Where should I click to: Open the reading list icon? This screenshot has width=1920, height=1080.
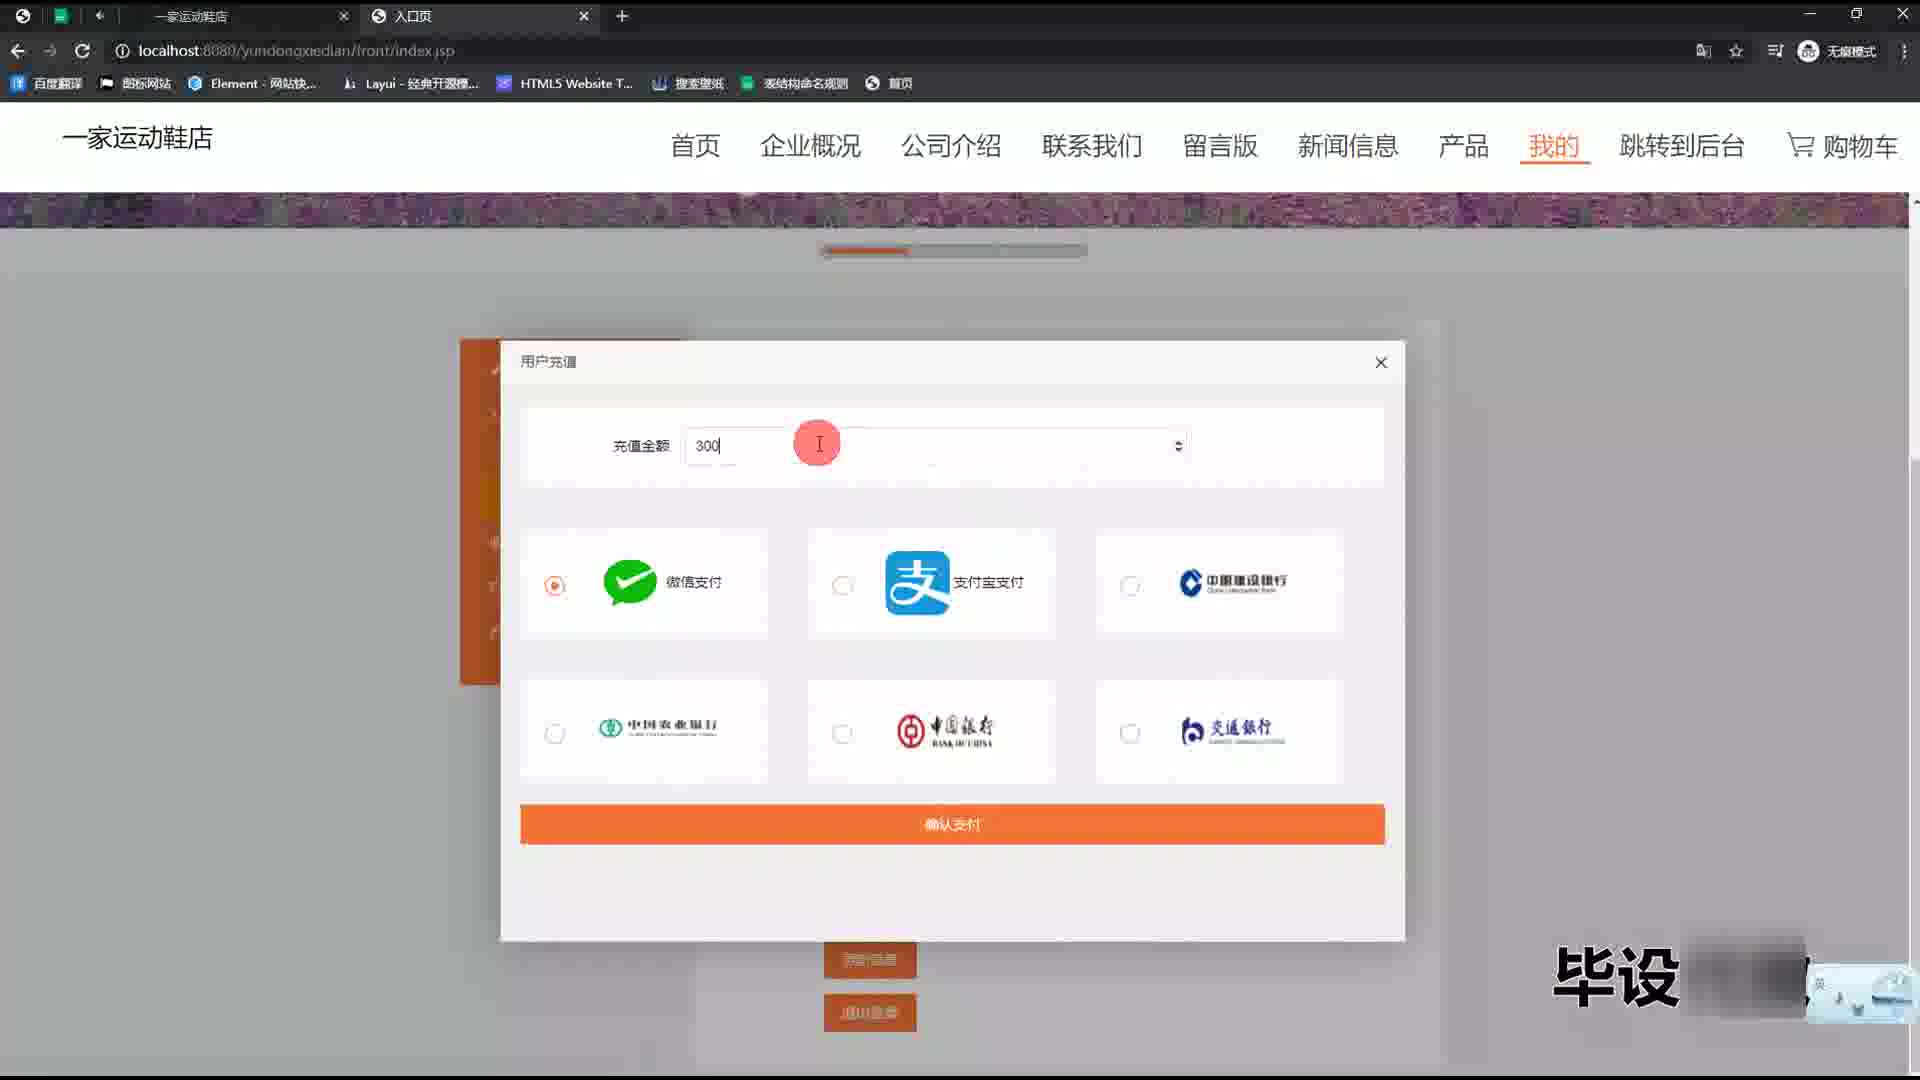1775,51
